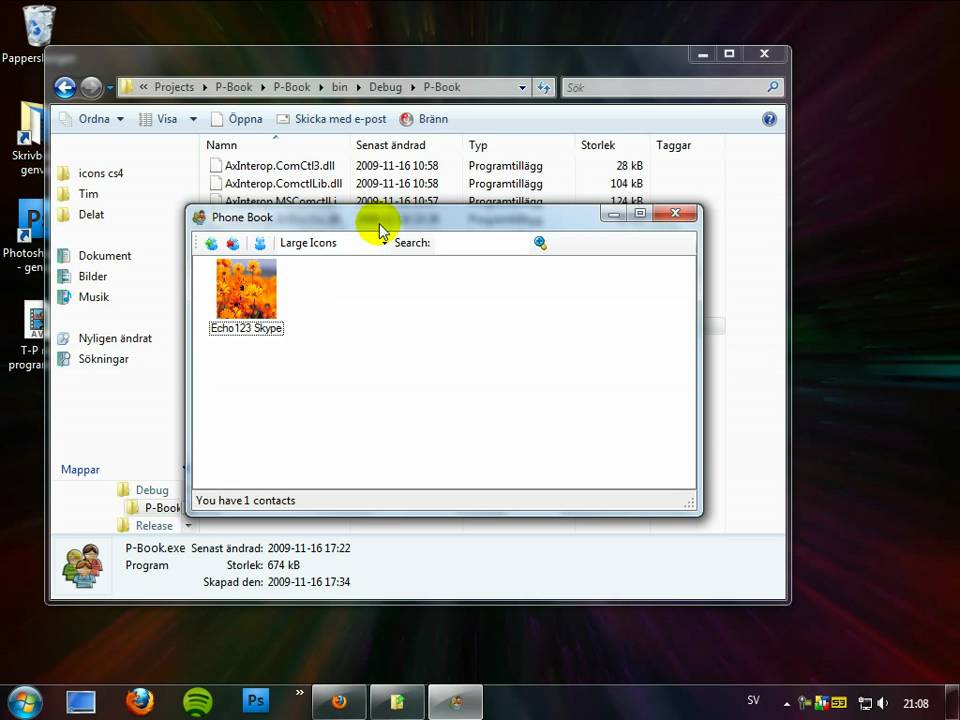Click the search magnifier icon in Phone Book
960x720 pixels.
click(x=540, y=243)
